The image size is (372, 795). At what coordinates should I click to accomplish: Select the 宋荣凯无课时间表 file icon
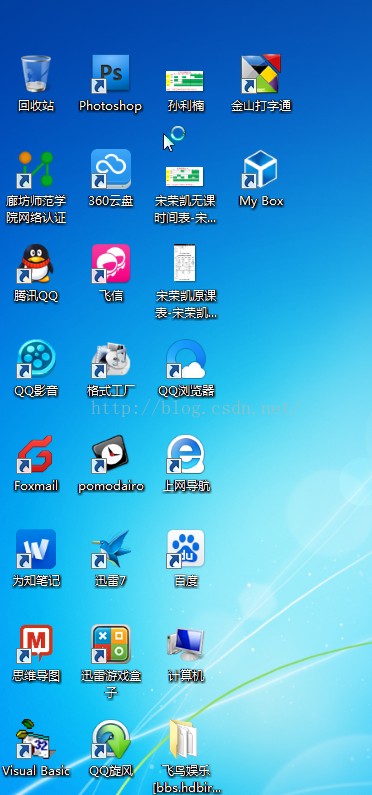click(x=185, y=176)
